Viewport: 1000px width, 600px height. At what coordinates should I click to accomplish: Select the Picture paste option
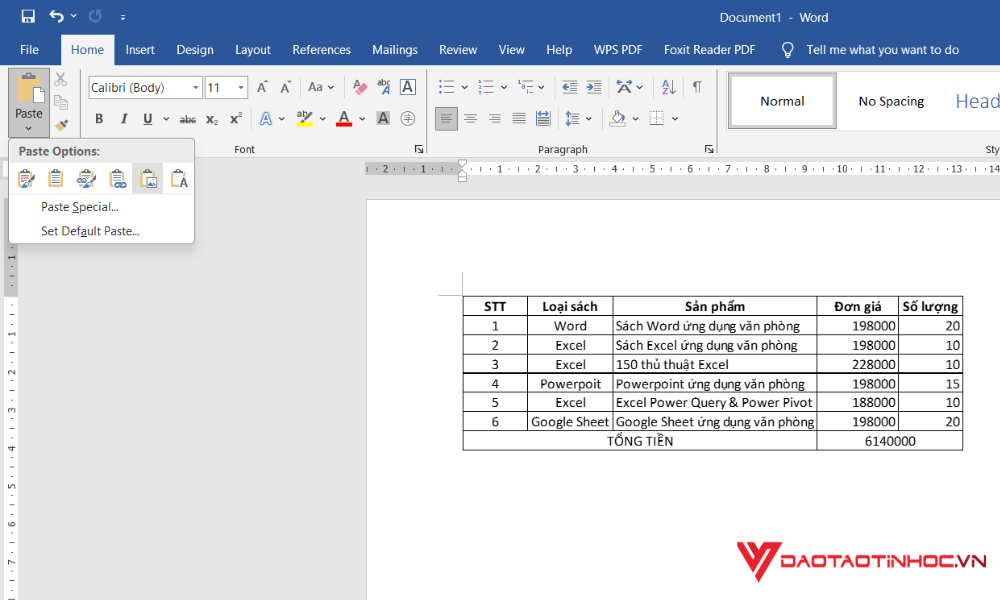tap(146, 178)
